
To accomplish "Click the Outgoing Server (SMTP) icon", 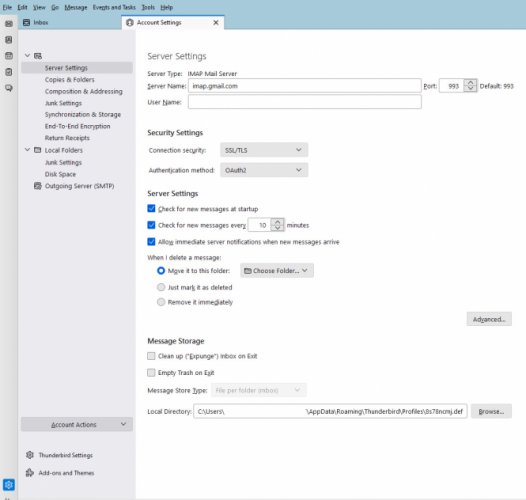I will tap(38, 186).
